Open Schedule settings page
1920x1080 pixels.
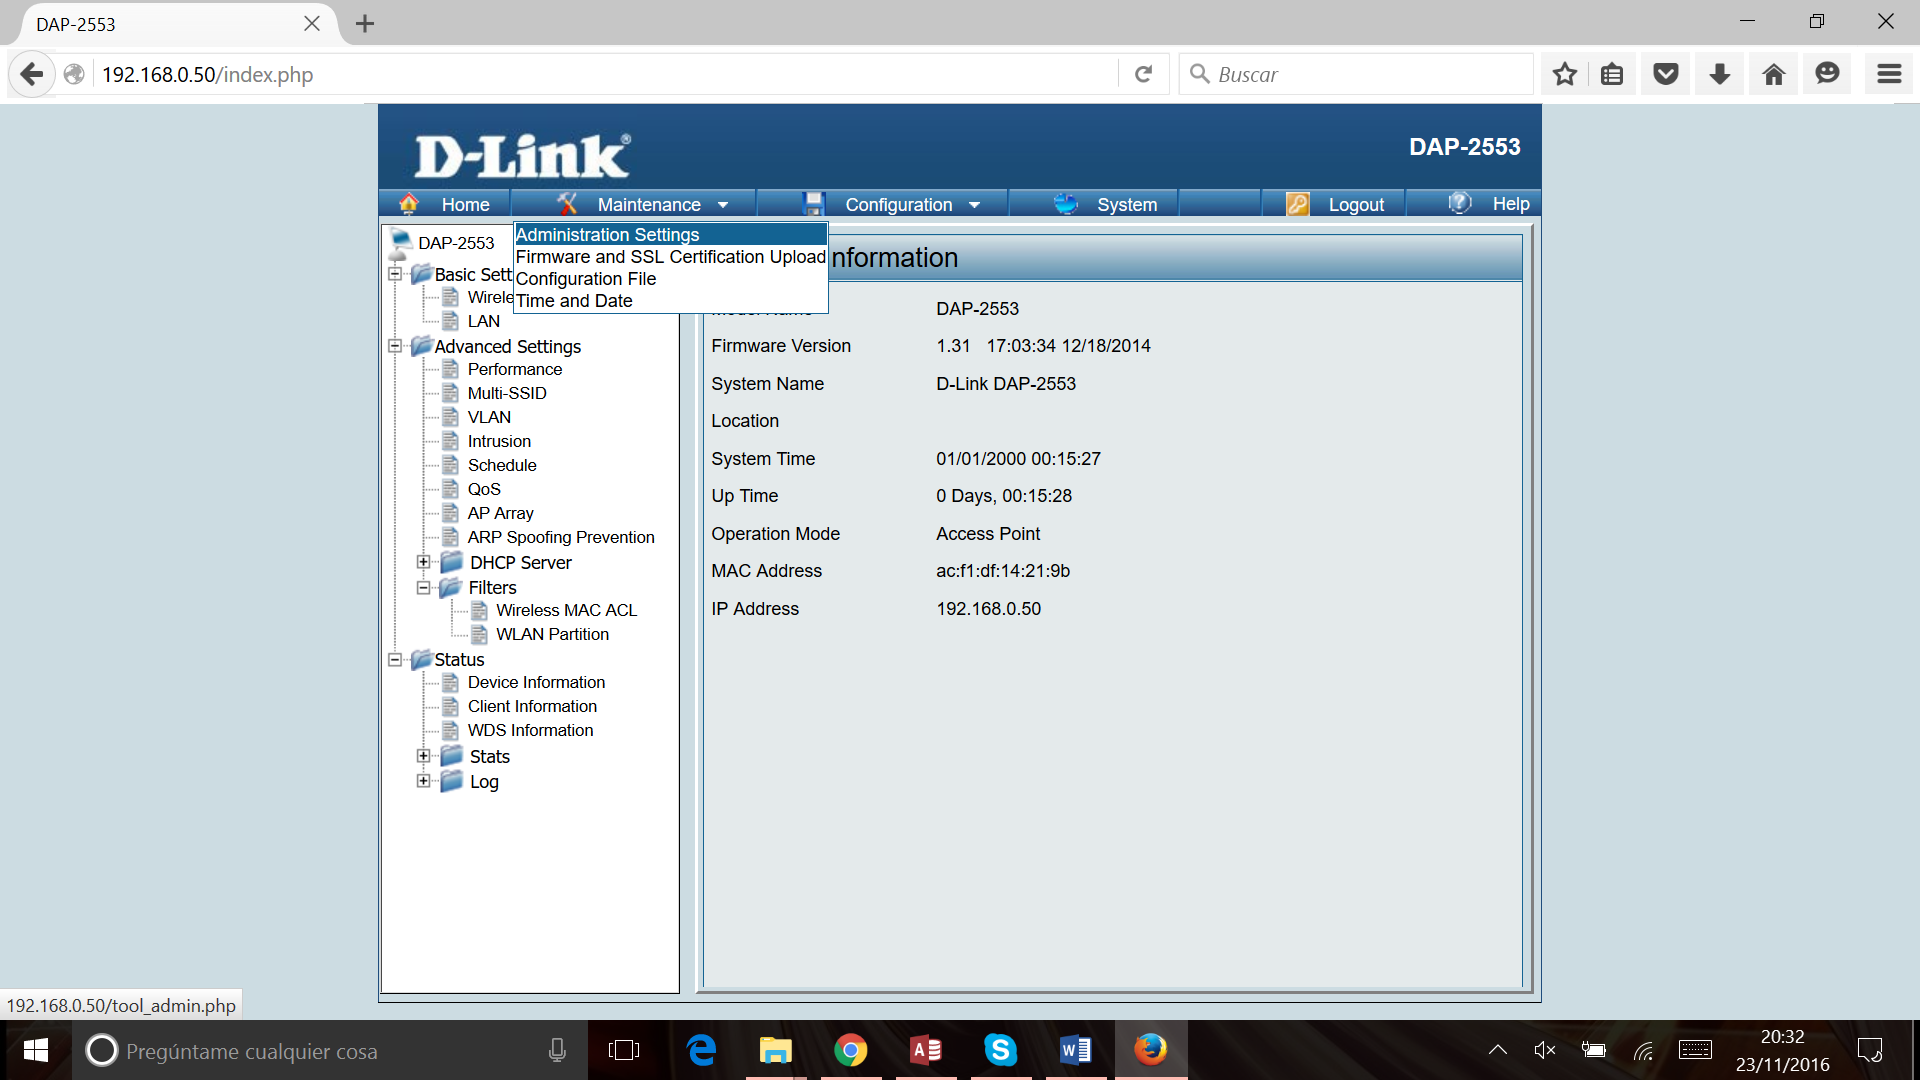(502, 465)
